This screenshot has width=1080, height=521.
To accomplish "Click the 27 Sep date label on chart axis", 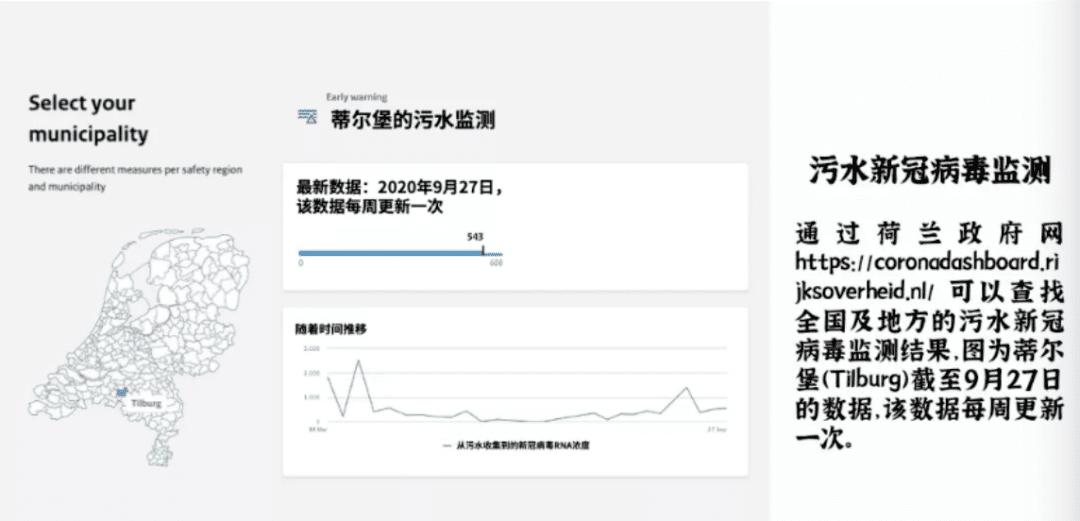I will click(x=718, y=429).
